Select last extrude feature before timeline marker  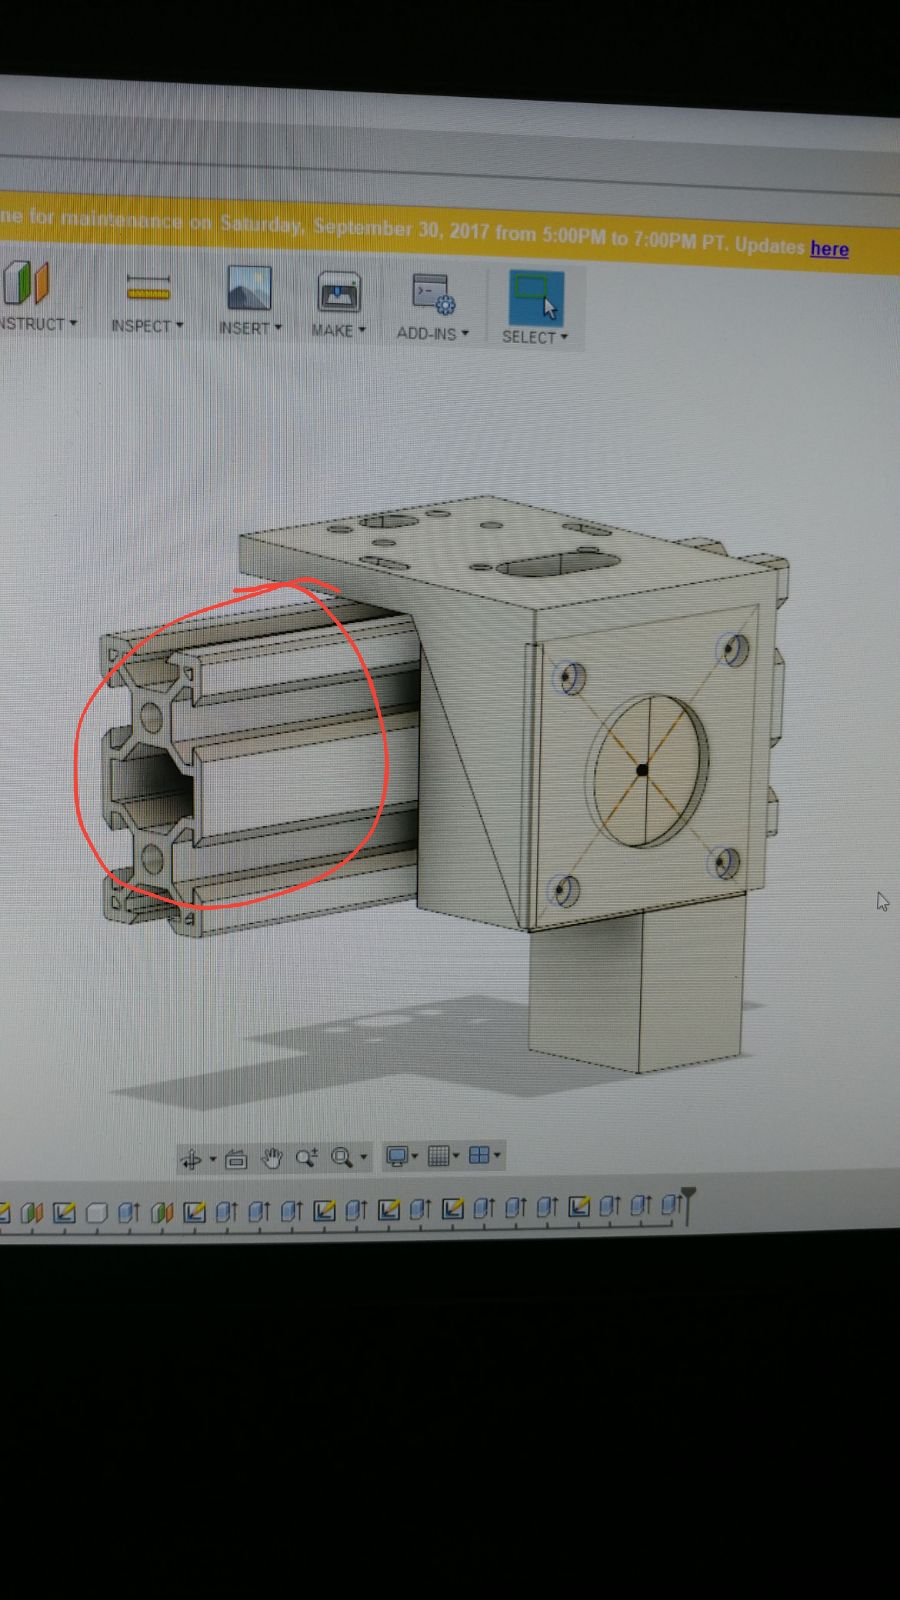[672, 1206]
